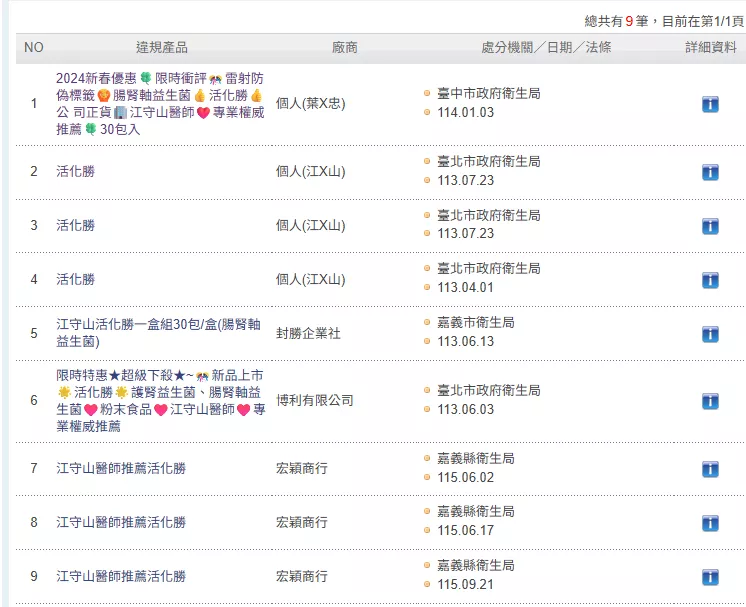Select vendor 宏穎商行 in row 7
This screenshot has height=607, width=746.
[x=302, y=469]
